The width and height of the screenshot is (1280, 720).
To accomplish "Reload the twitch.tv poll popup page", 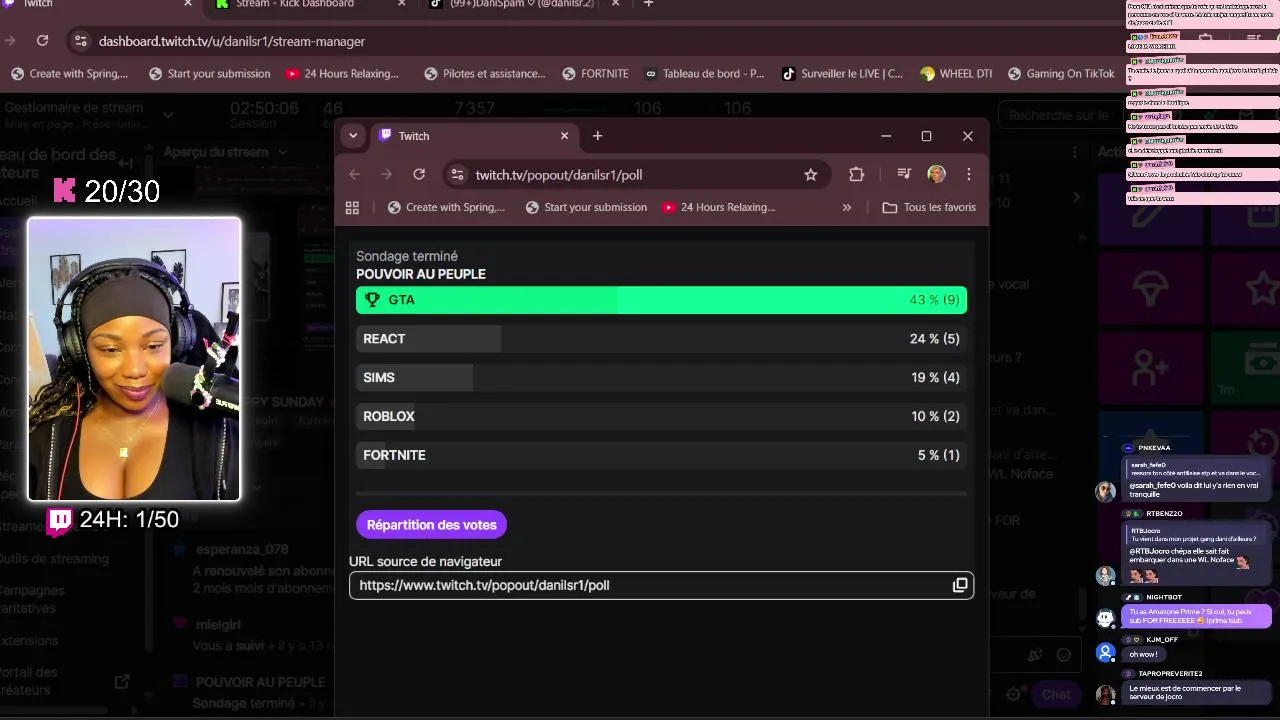I will point(419,174).
